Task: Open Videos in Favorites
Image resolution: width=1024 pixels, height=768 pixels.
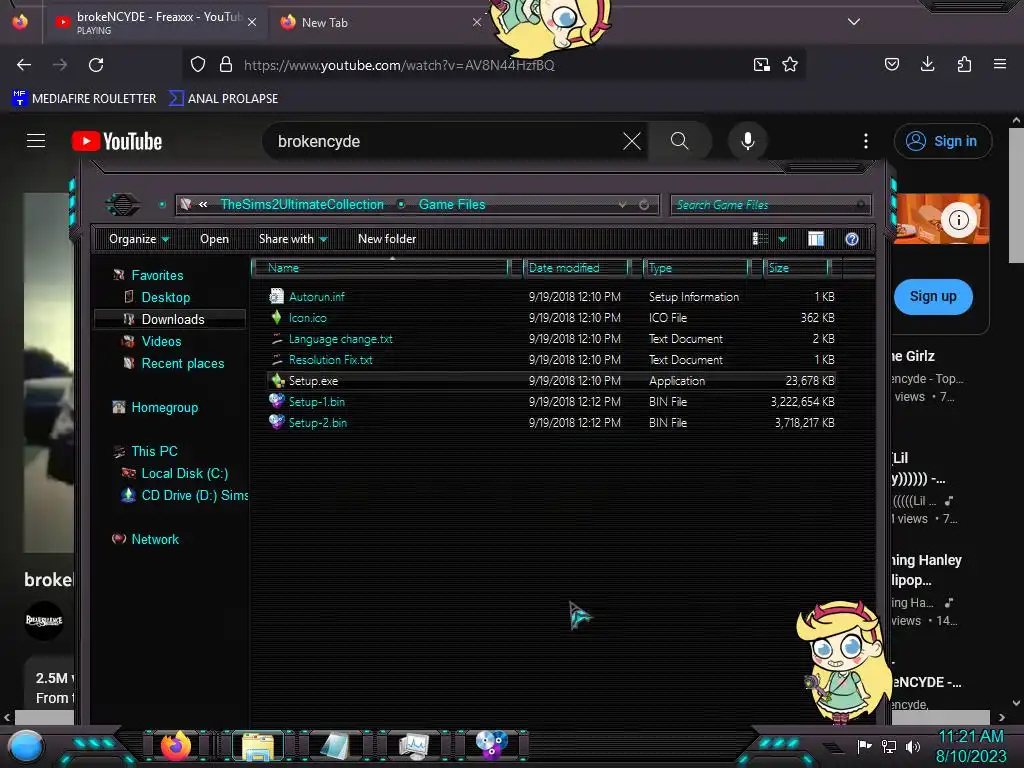Action: (x=161, y=341)
